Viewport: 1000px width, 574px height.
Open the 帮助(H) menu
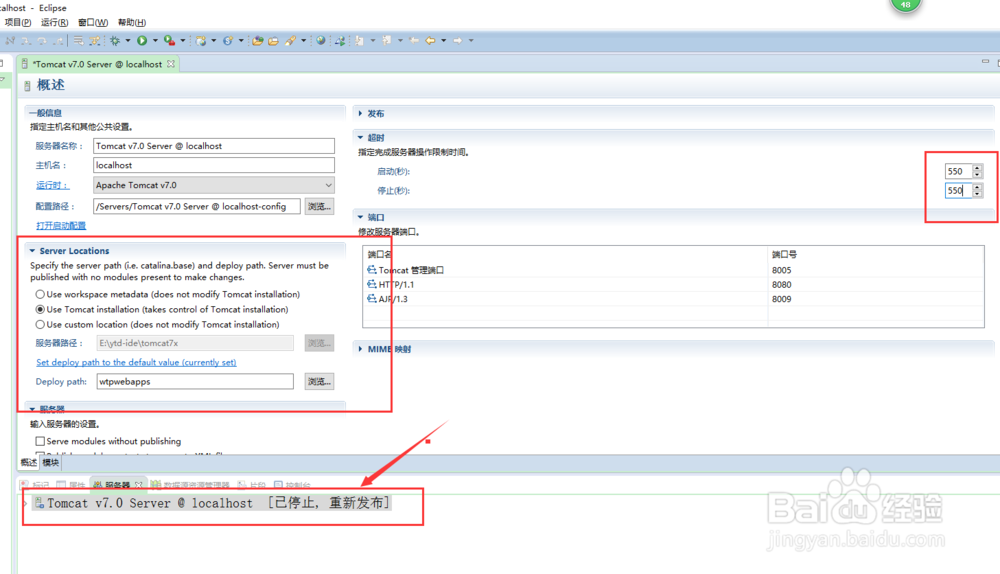tap(132, 22)
